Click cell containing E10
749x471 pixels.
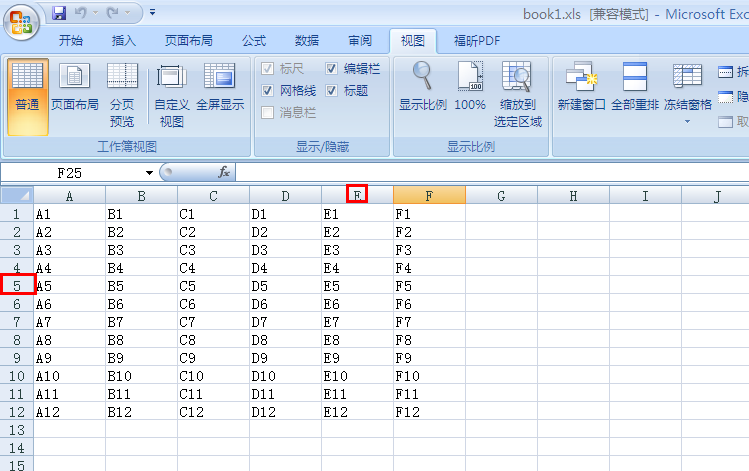coord(357,376)
